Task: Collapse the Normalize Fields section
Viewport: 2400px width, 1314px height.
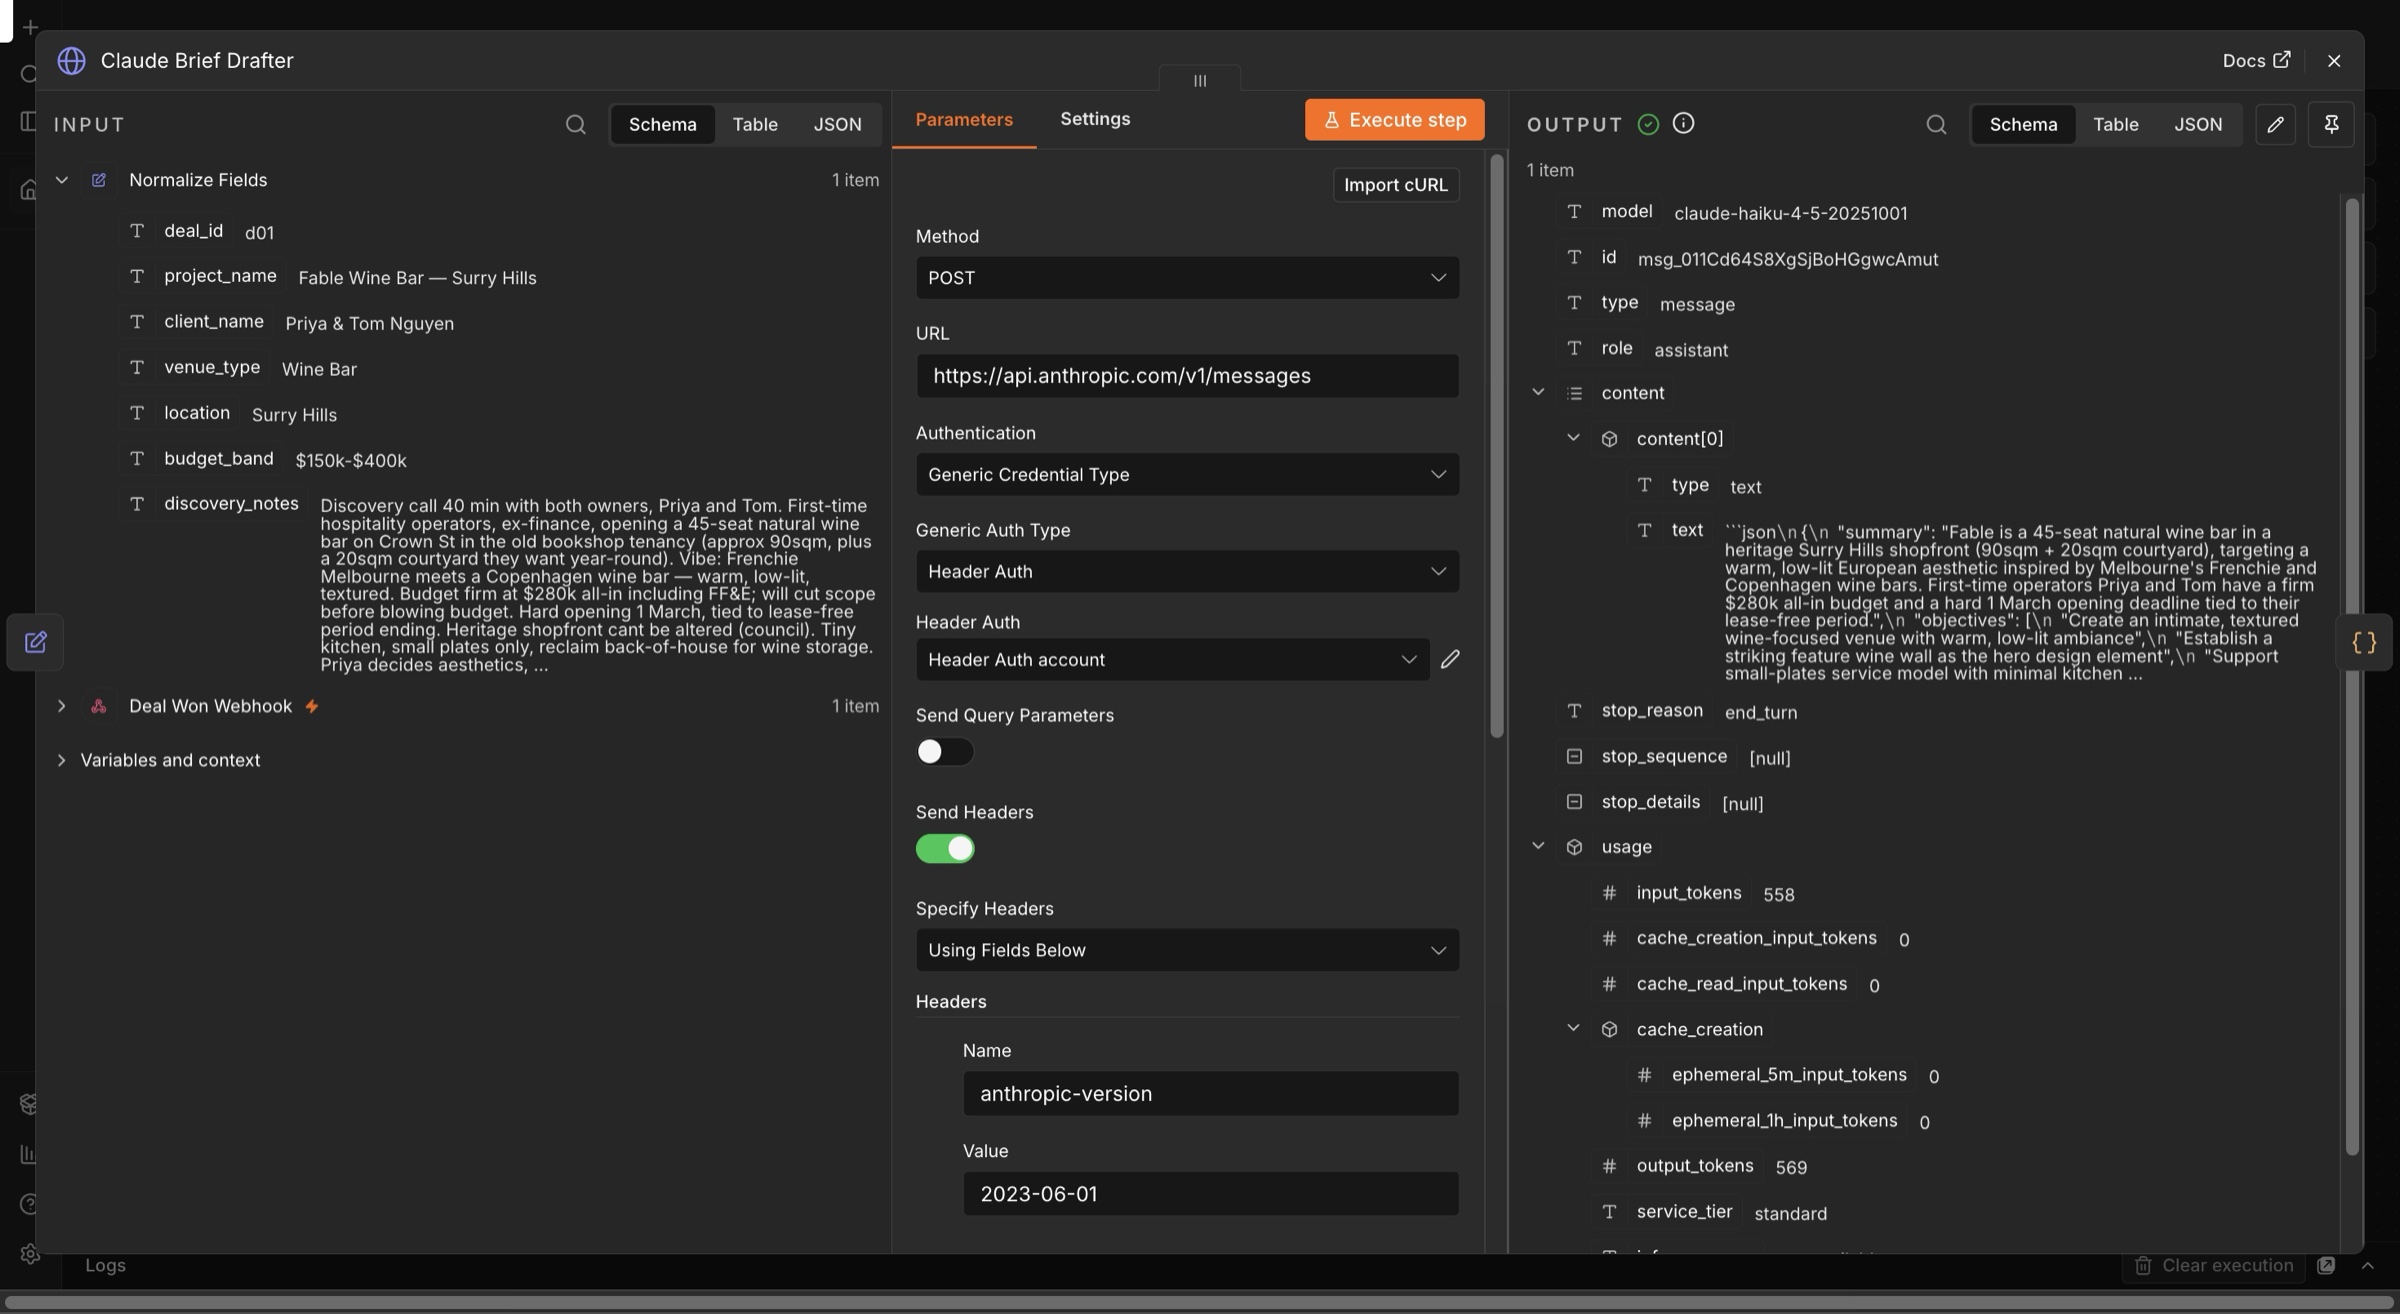Action: click(61, 180)
